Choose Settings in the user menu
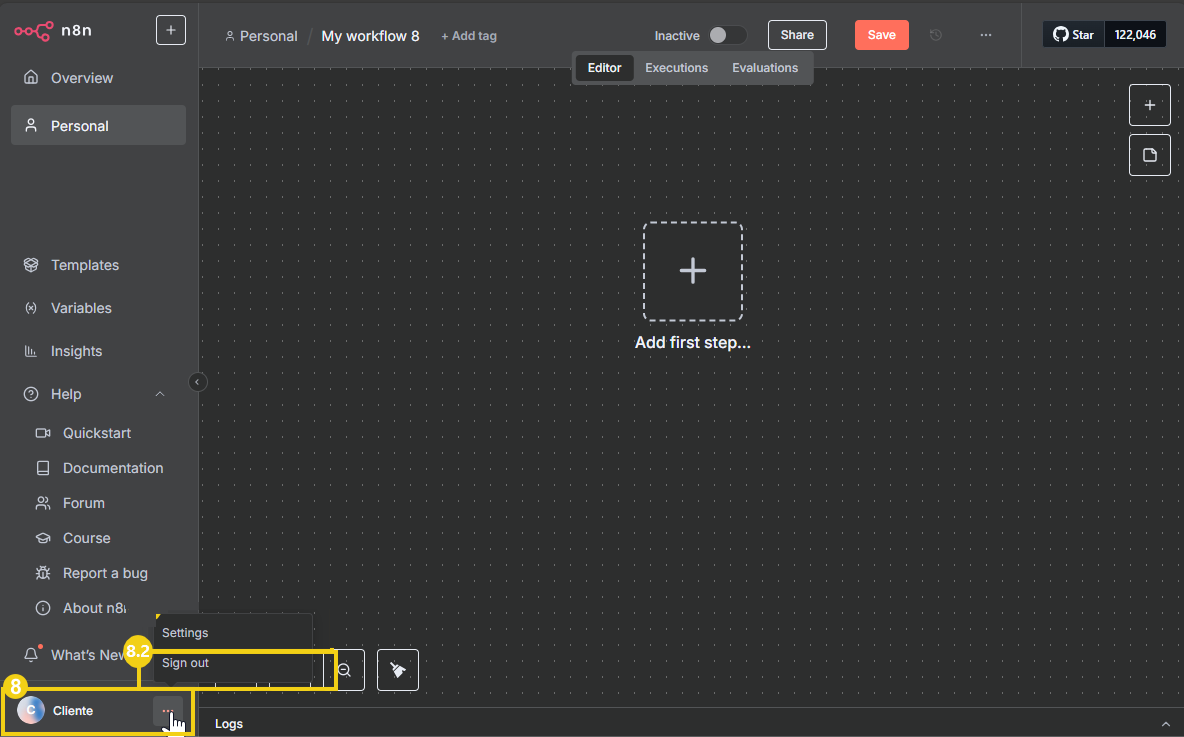The height and width of the screenshot is (737, 1184). pos(233,633)
